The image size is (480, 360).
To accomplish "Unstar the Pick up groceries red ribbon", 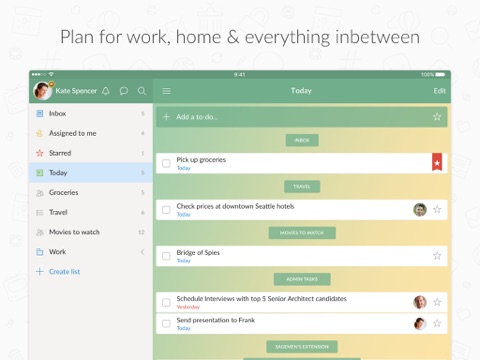I will tap(437, 162).
